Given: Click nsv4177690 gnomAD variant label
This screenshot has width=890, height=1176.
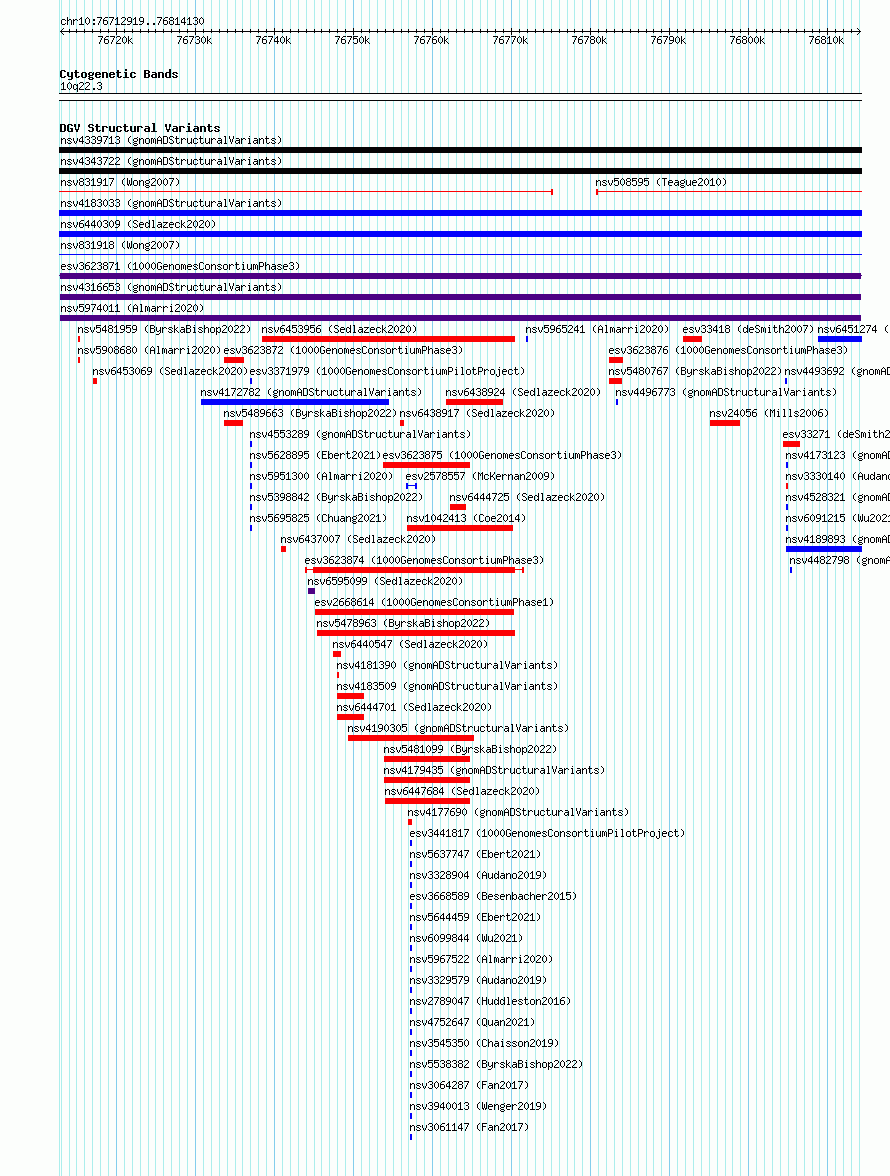Looking at the screenshot, I should (518, 812).
